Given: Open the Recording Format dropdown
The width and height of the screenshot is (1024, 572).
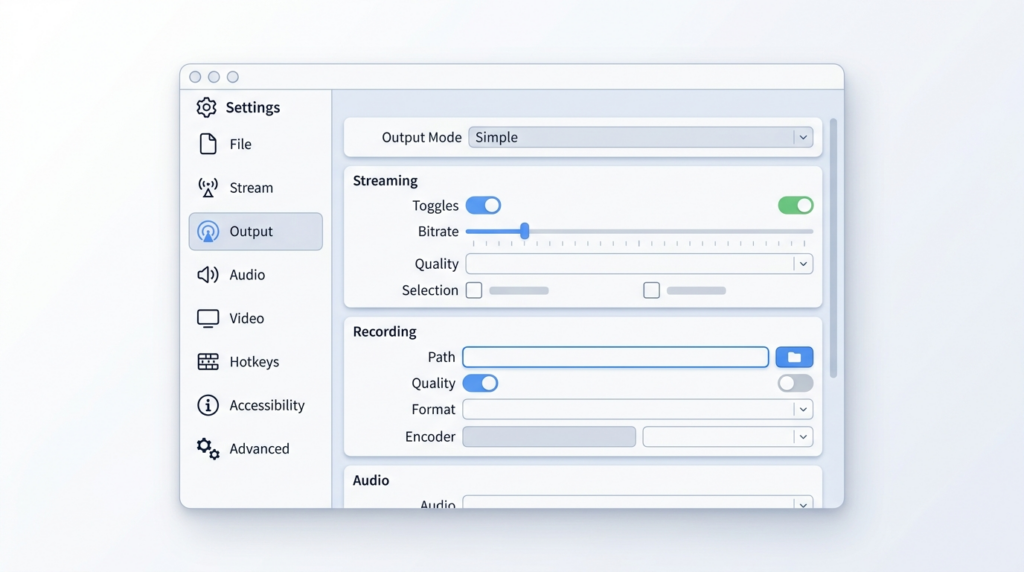Looking at the screenshot, I should (637, 409).
